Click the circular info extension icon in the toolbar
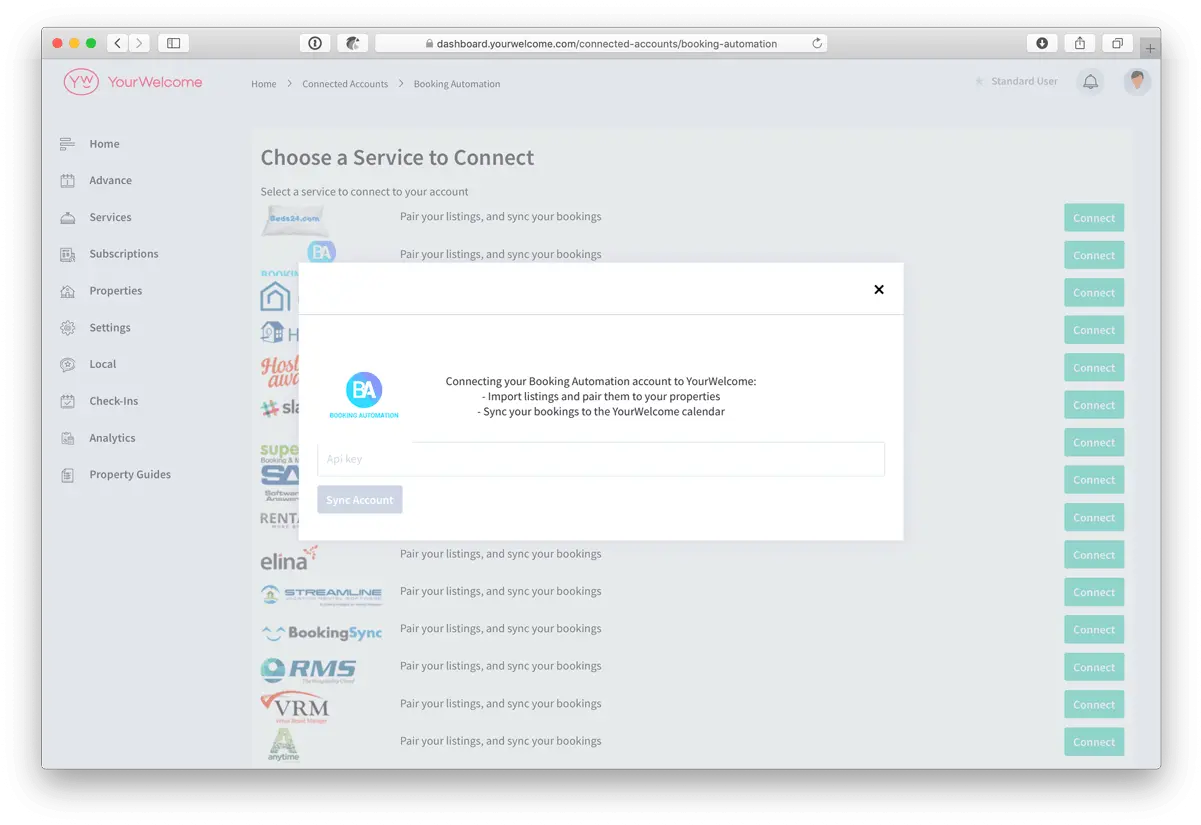This screenshot has height=825, width=1201. click(x=315, y=43)
